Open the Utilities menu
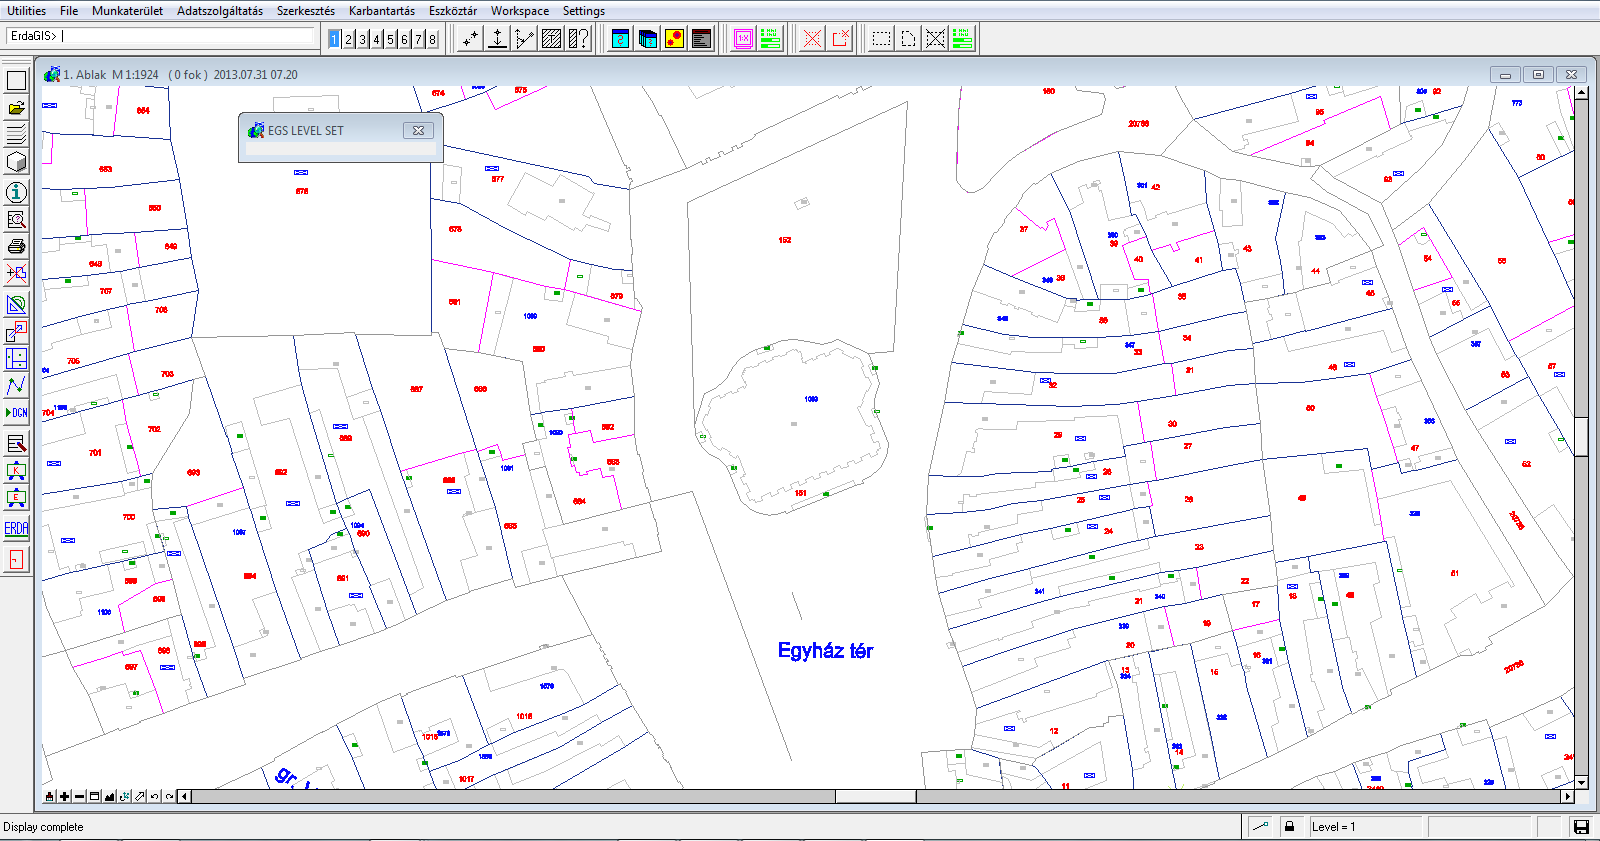Image resolution: width=1600 pixels, height=841 pixels. [26, 11]
